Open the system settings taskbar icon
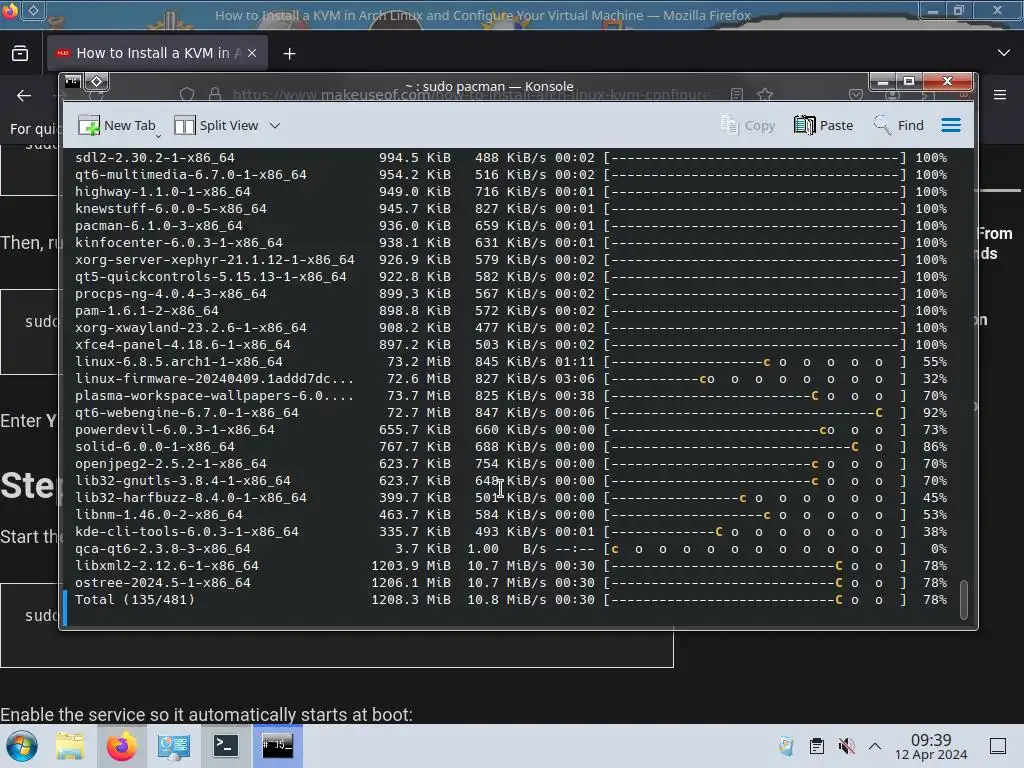1024x768 pixels. pos(174,746)
